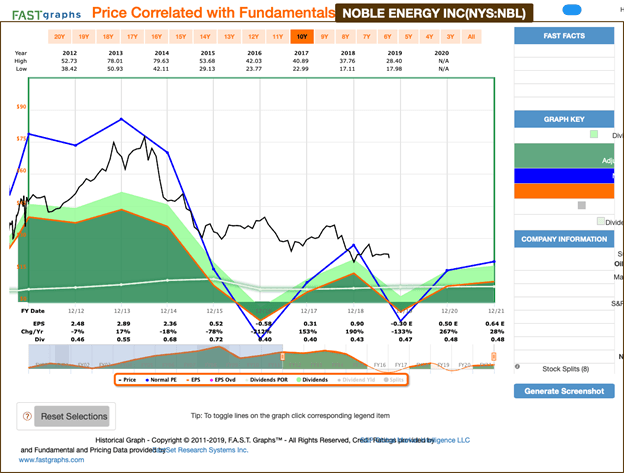Select the 7Y time range tab
The width and height of the screenshot is (624, 473).
pos(367,37)
